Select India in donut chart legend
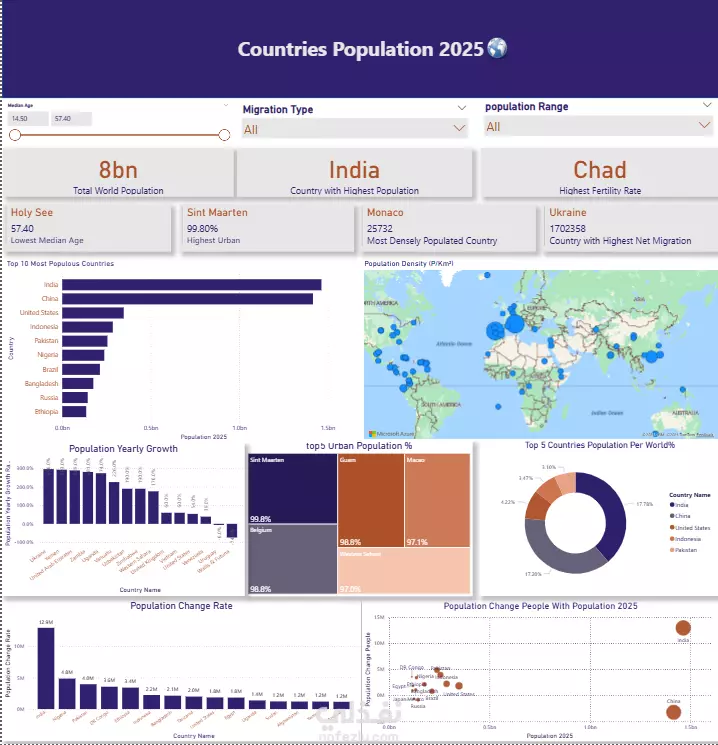Screen dimensions: 718x745 pos(679,505)
